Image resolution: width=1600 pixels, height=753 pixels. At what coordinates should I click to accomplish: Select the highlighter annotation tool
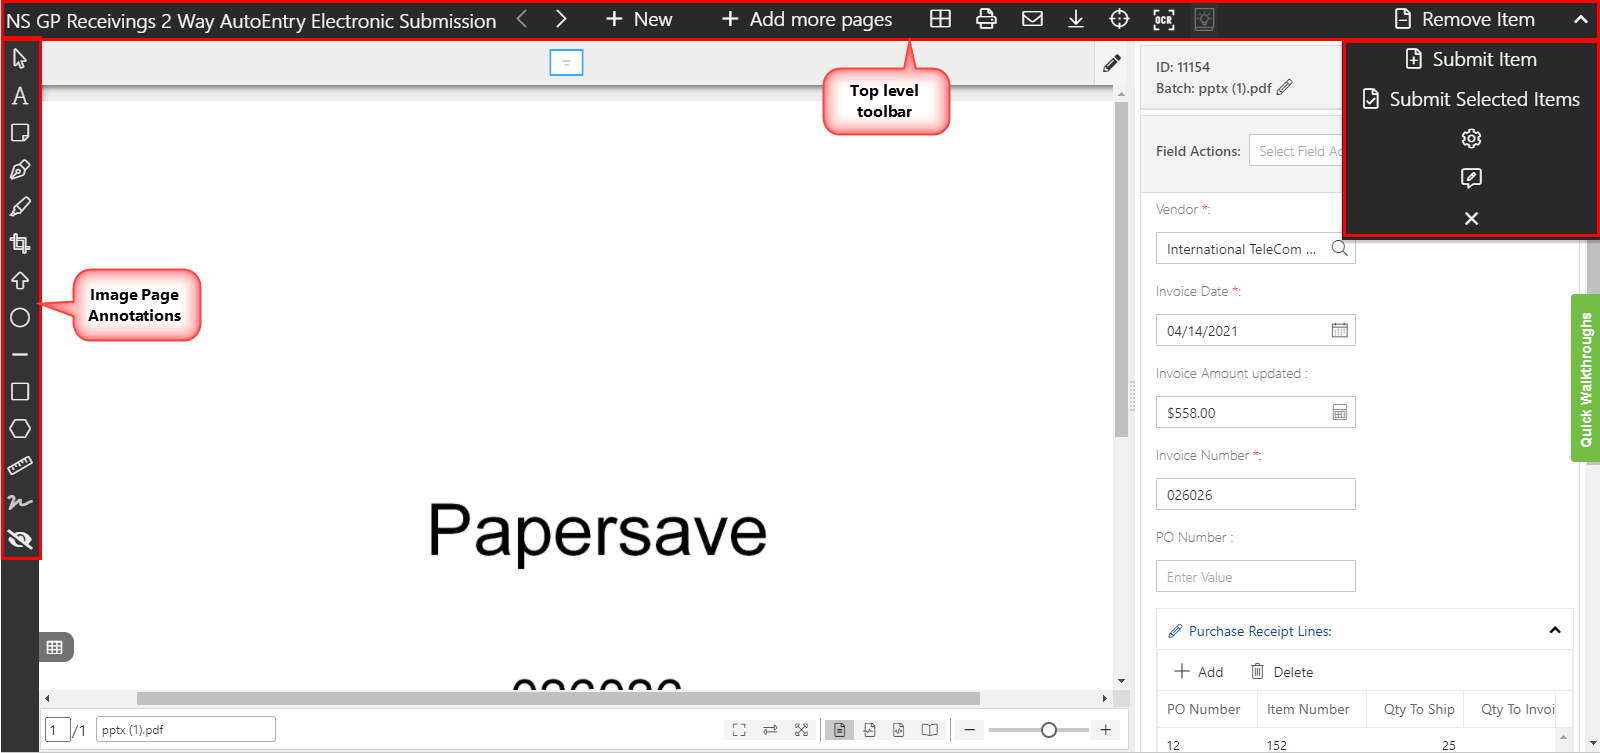click(20, 207)
